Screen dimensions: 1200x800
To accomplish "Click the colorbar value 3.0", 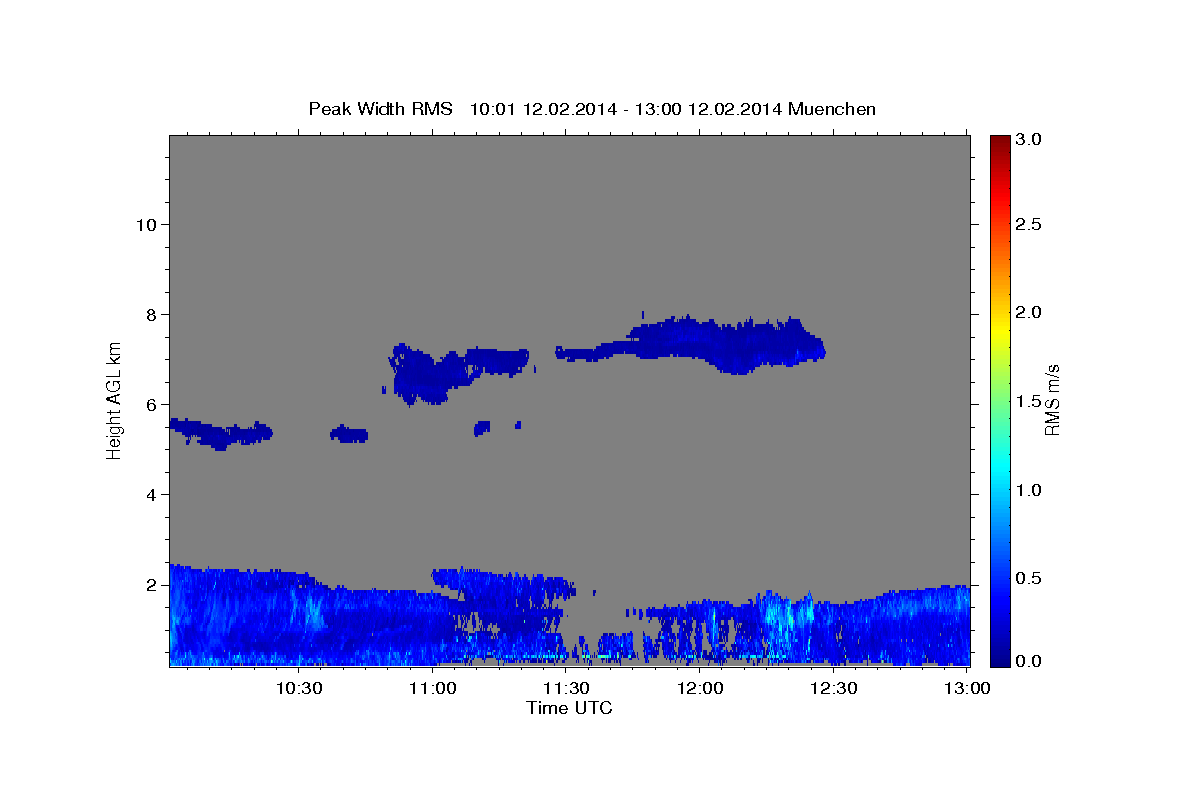I will coord(1030,140).
